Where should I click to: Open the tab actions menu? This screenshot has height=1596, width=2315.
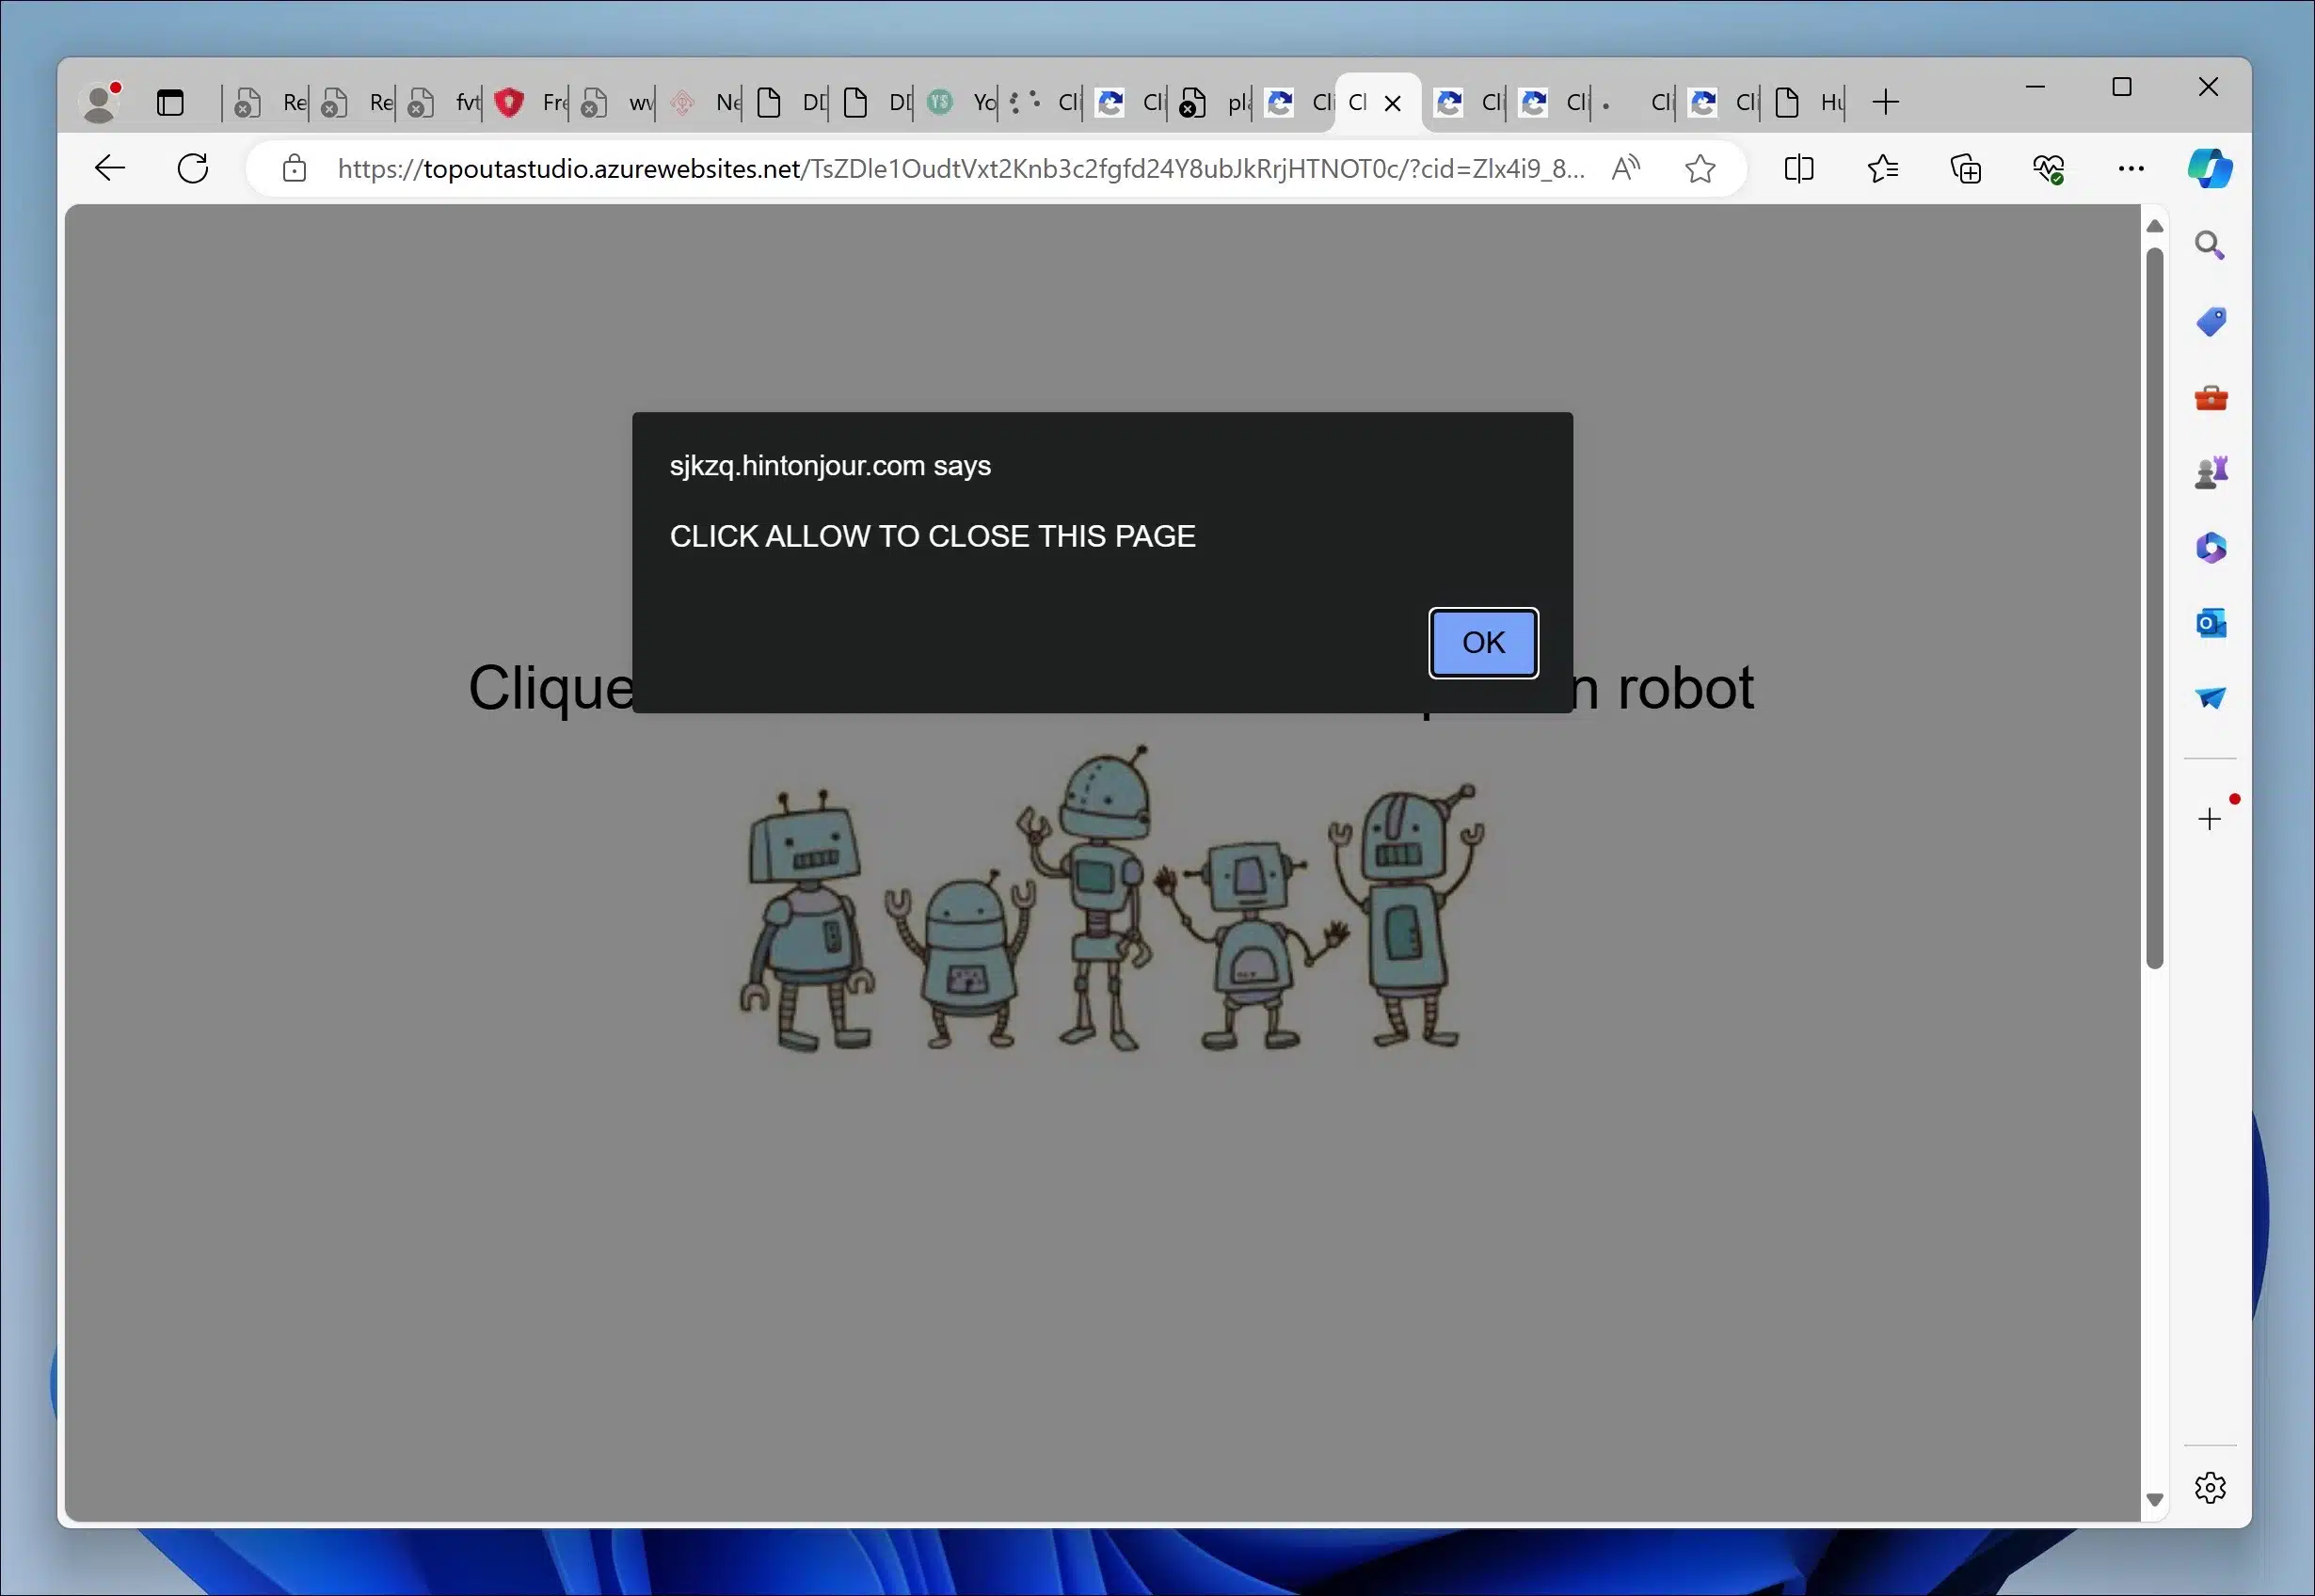click(170, 102)
